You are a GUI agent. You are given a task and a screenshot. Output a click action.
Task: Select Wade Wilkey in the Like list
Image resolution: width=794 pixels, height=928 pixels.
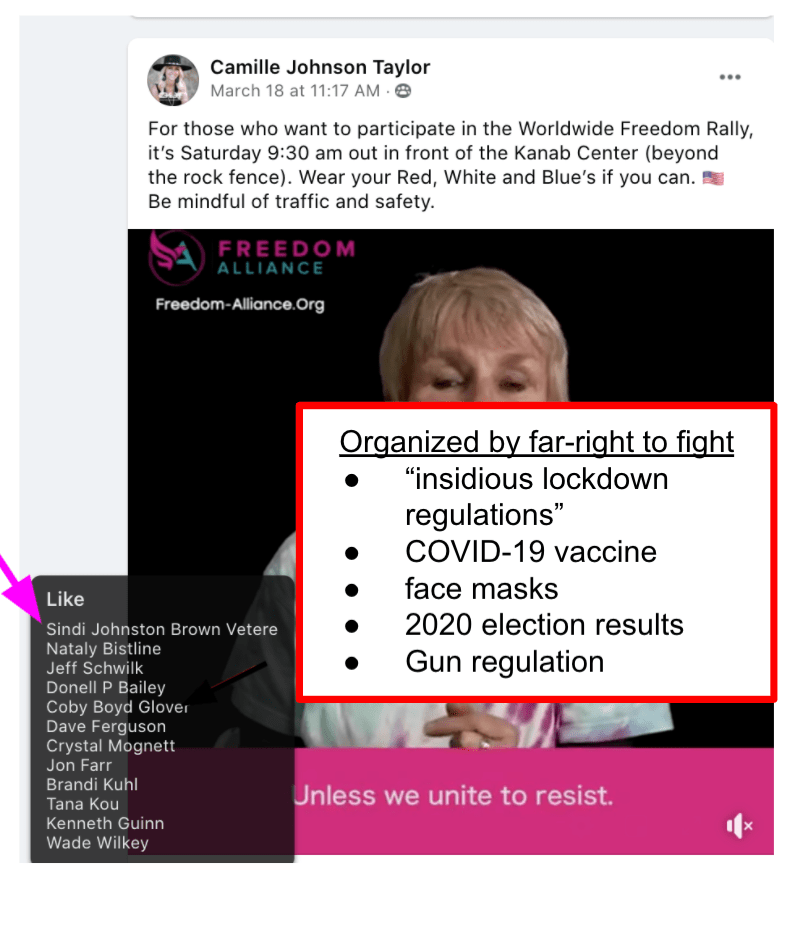[x=98, y=843]
